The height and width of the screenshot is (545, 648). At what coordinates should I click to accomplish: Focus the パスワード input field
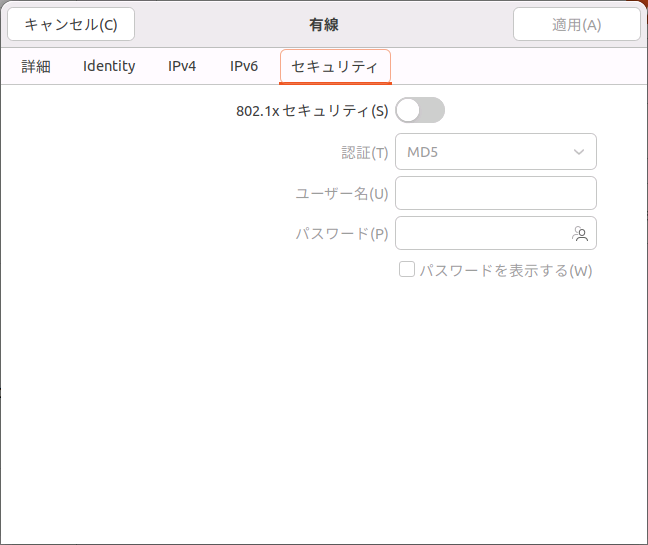(x=496, y=233)
